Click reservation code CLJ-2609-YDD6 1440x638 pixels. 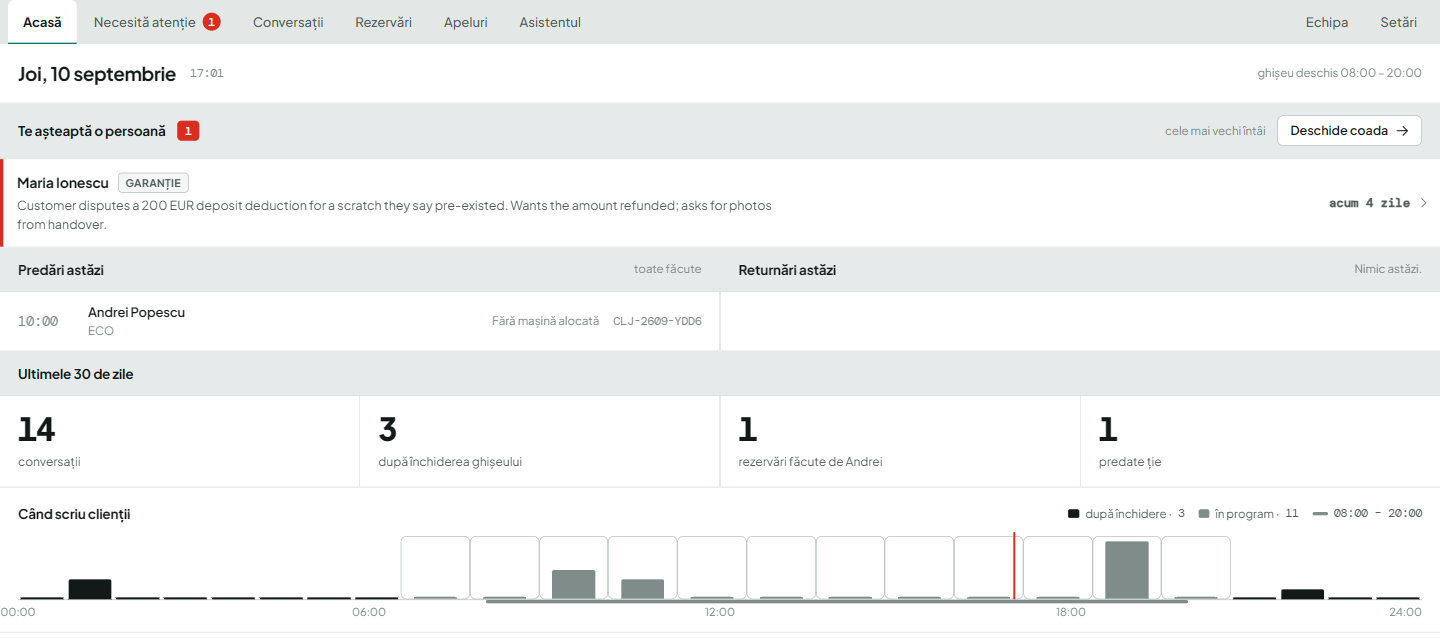point(657,321)
